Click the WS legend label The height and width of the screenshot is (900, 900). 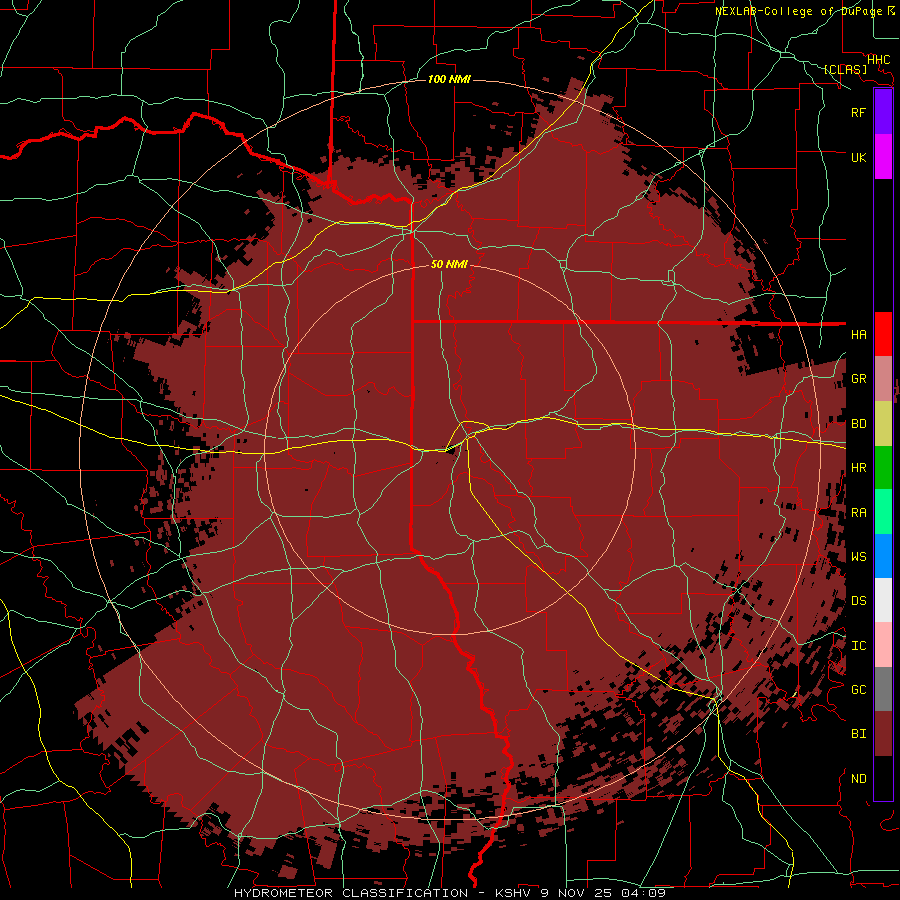(859, 557)
